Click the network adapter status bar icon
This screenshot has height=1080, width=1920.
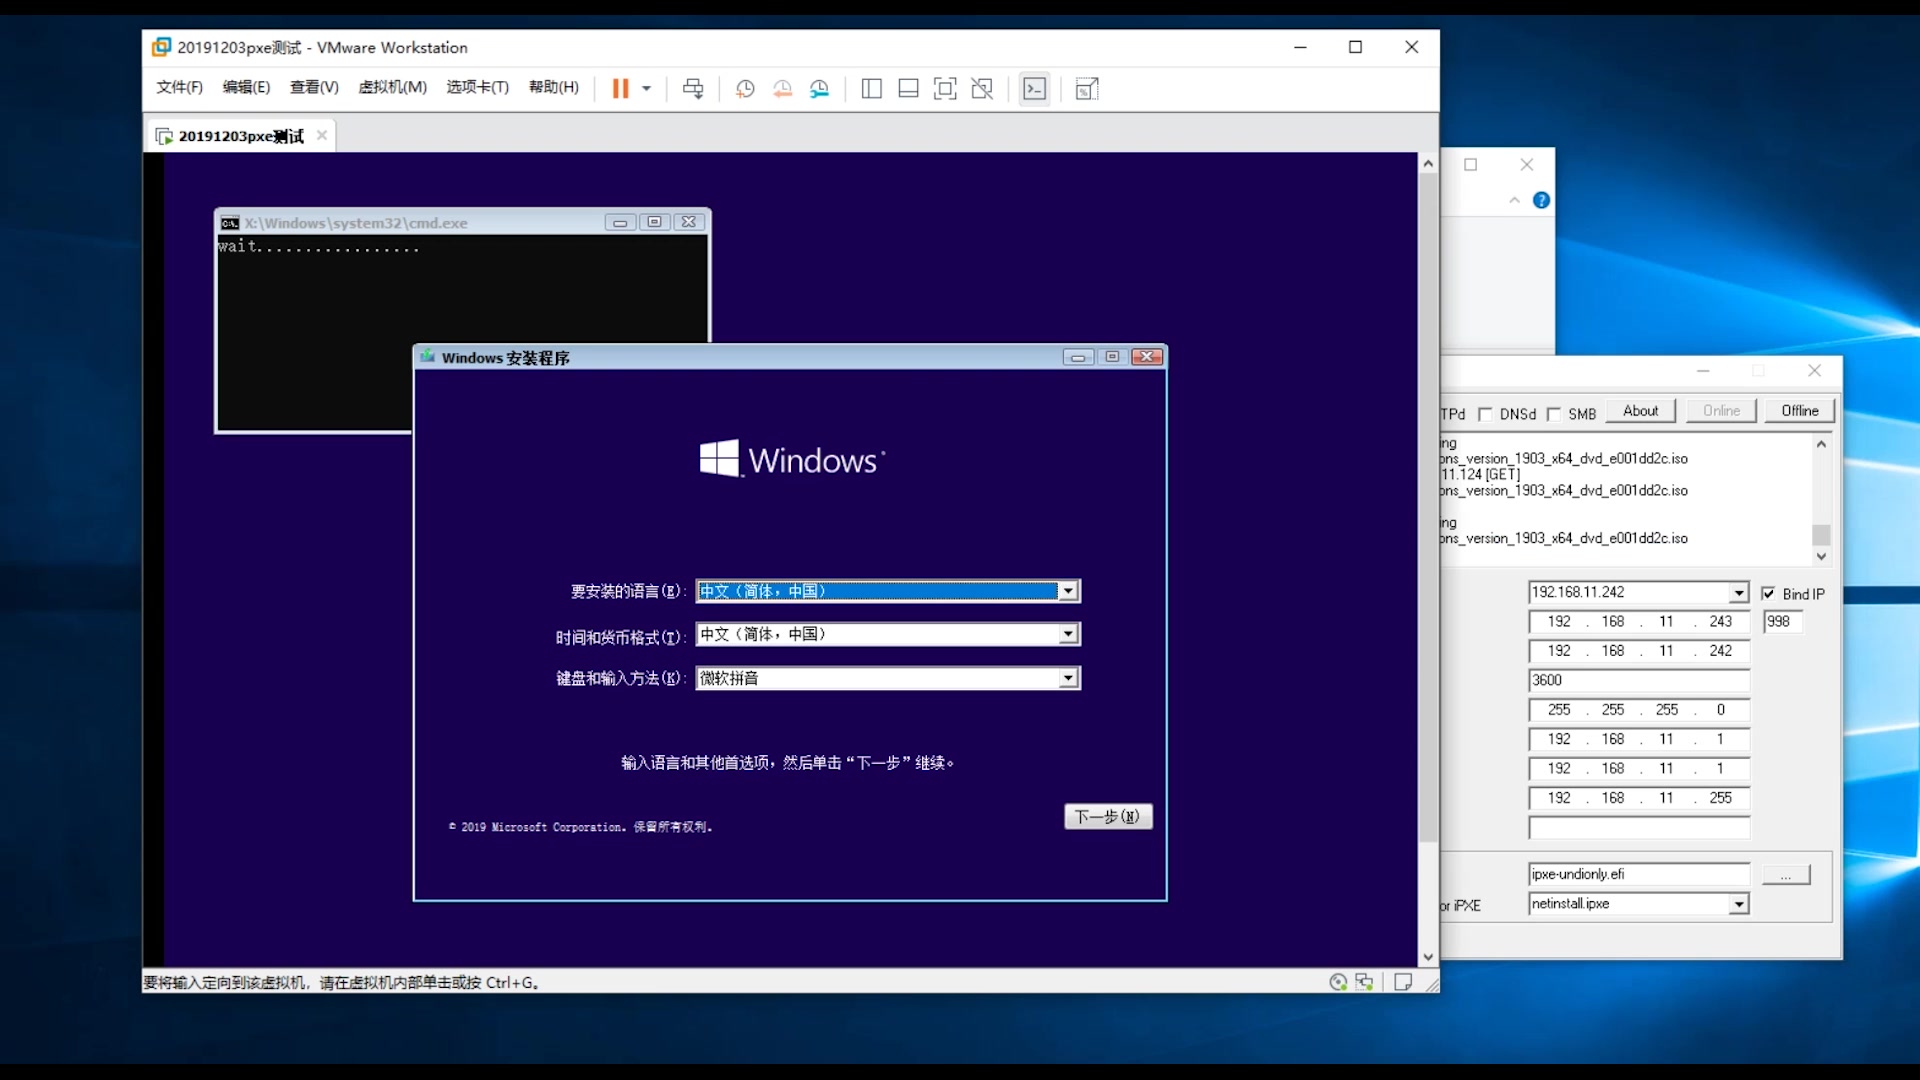pyautogui.click(x=1364, y=982)
